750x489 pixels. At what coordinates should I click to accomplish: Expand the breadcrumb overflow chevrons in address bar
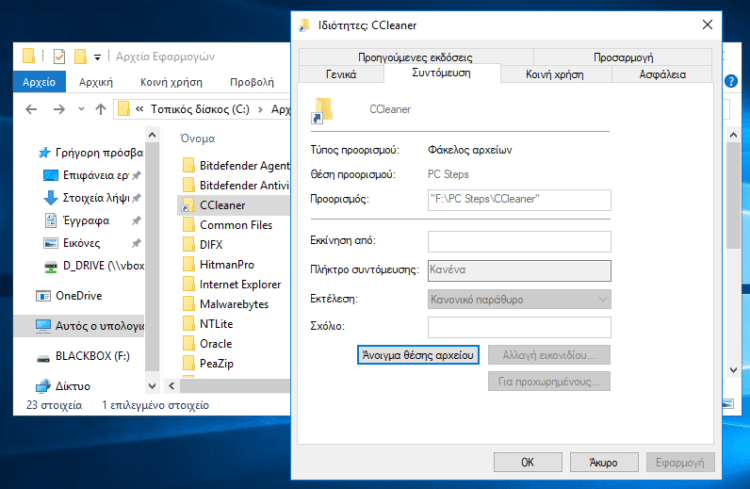pyautogui.click(x=139, y=109)
